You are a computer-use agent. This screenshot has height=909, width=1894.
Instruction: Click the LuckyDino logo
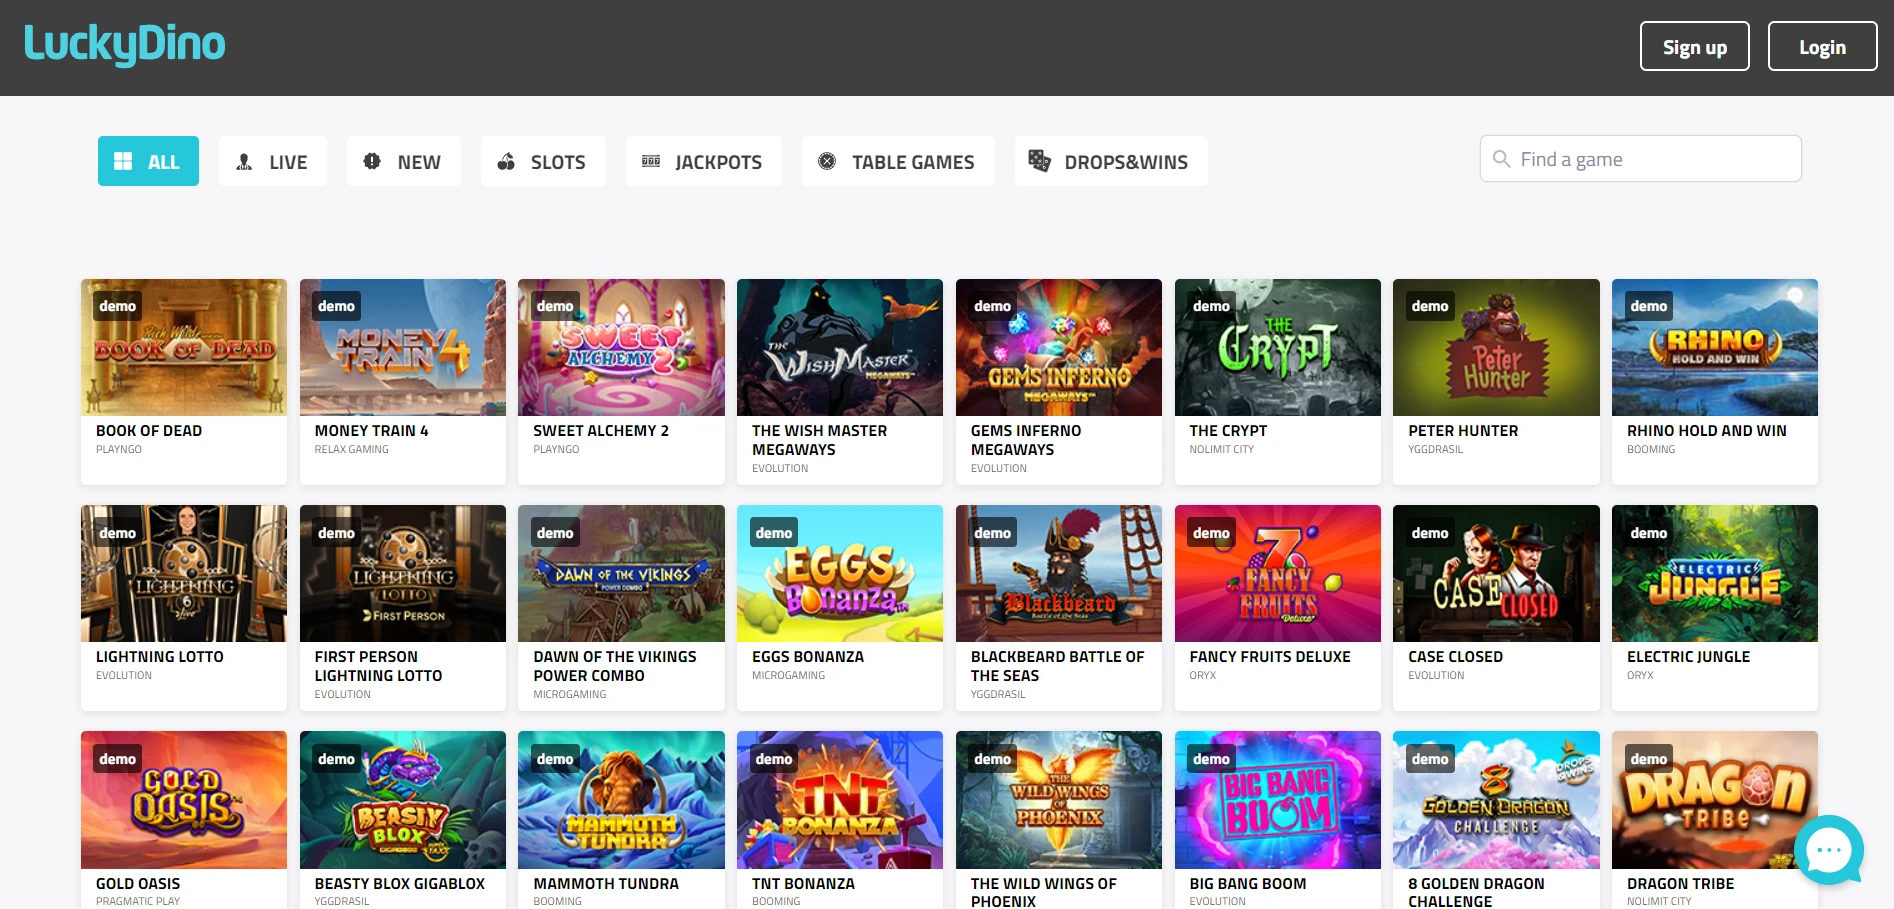point(125,44)
